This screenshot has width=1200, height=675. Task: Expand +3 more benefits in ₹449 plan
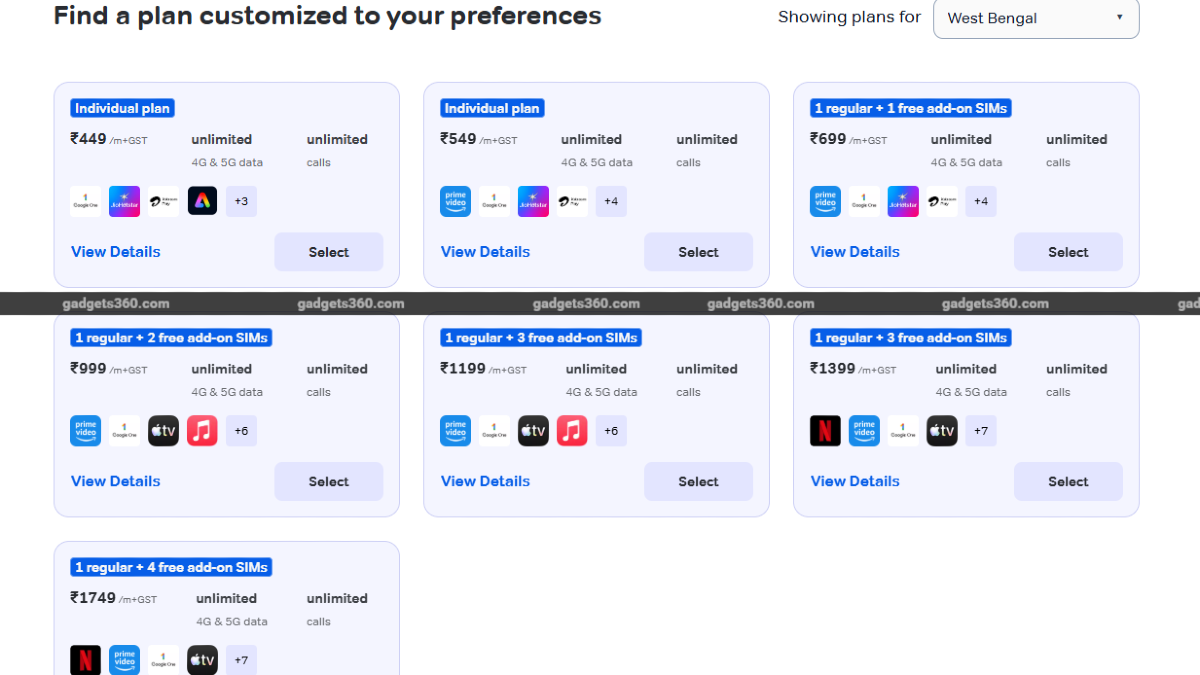tap(241, 201)
